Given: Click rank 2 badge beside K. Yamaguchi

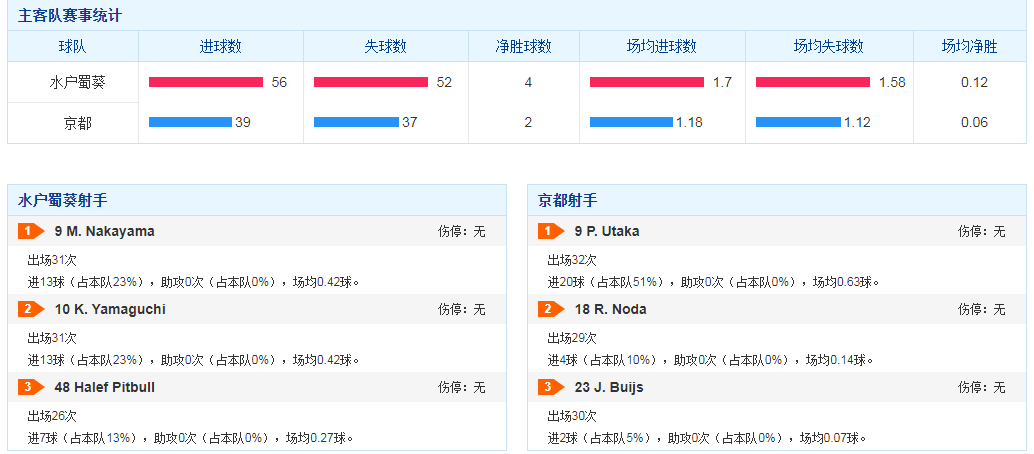Looking at the screenshot, I should (31, 310).
